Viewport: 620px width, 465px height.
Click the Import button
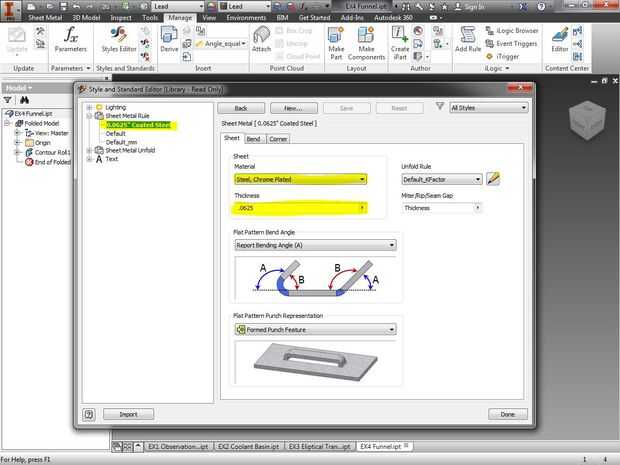point(129,414)
